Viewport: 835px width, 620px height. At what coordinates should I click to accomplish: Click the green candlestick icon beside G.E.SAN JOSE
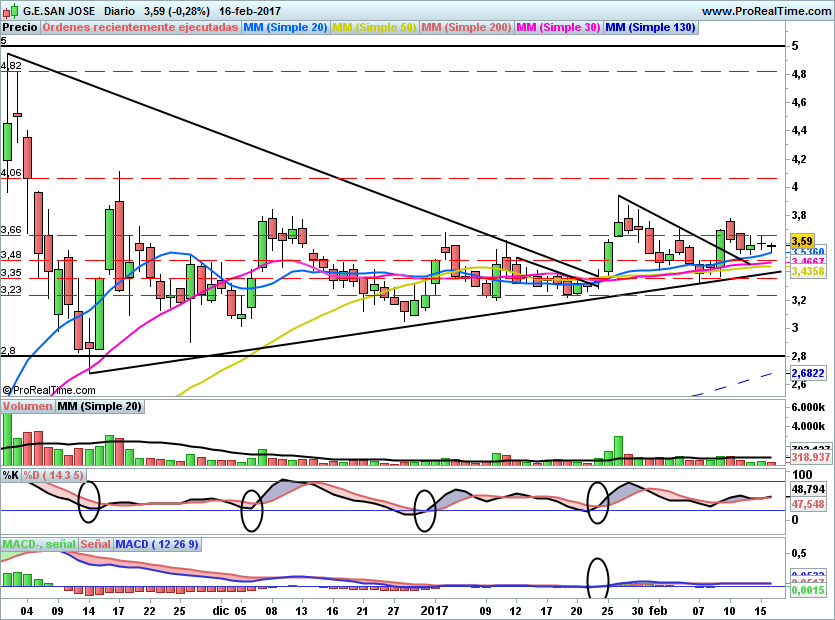[x=12, y=10]
